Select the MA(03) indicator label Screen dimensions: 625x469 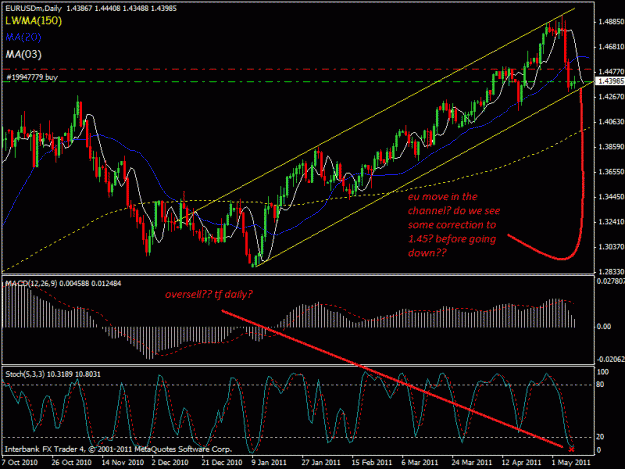(24, 54)
